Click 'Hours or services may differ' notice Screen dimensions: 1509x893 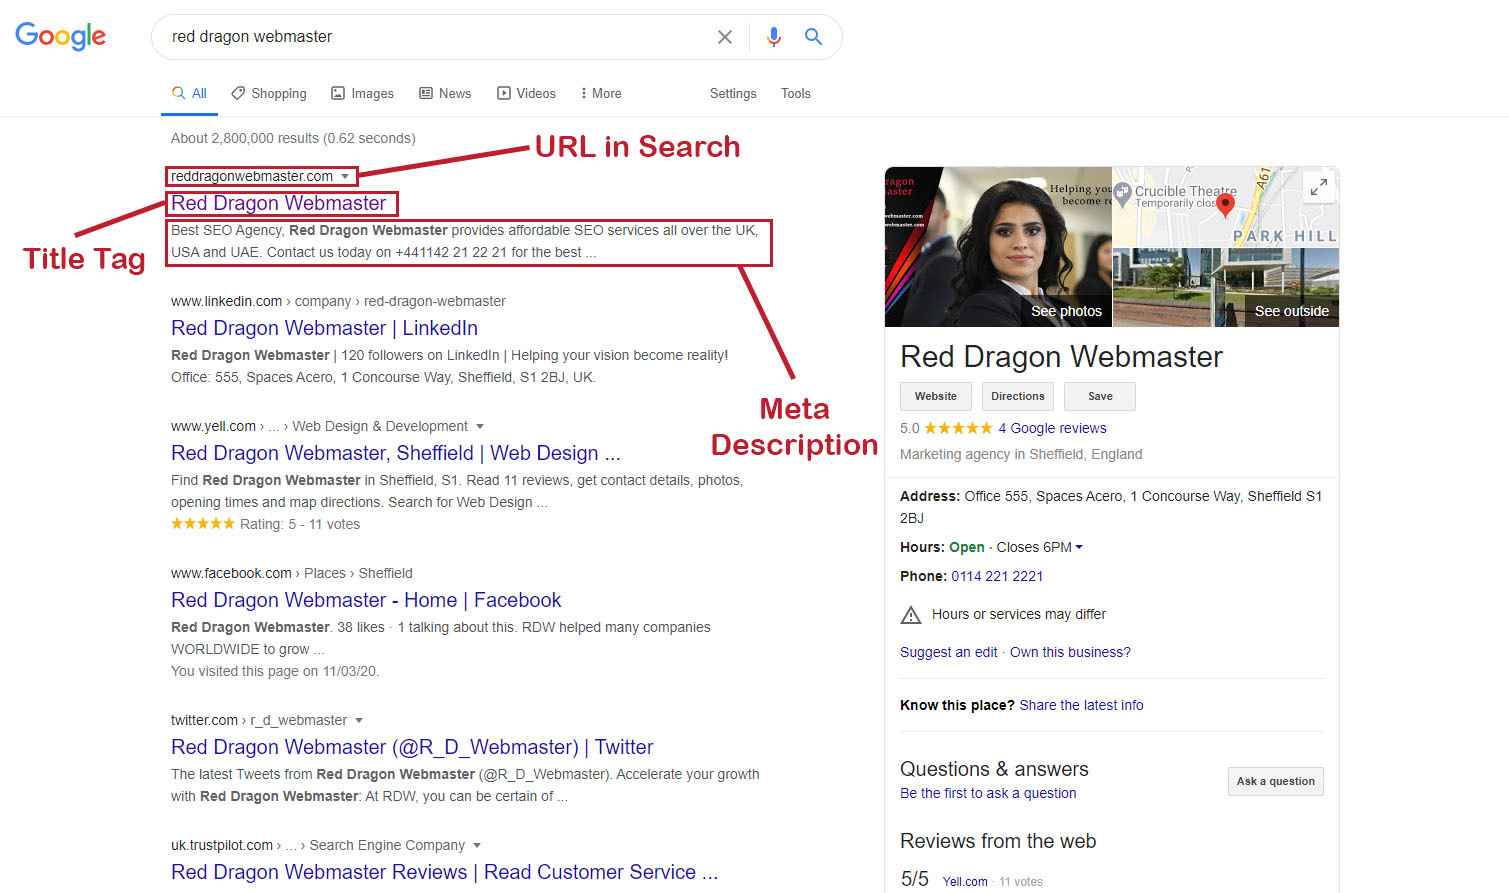pyautogui.click(x=1019, y=614)
